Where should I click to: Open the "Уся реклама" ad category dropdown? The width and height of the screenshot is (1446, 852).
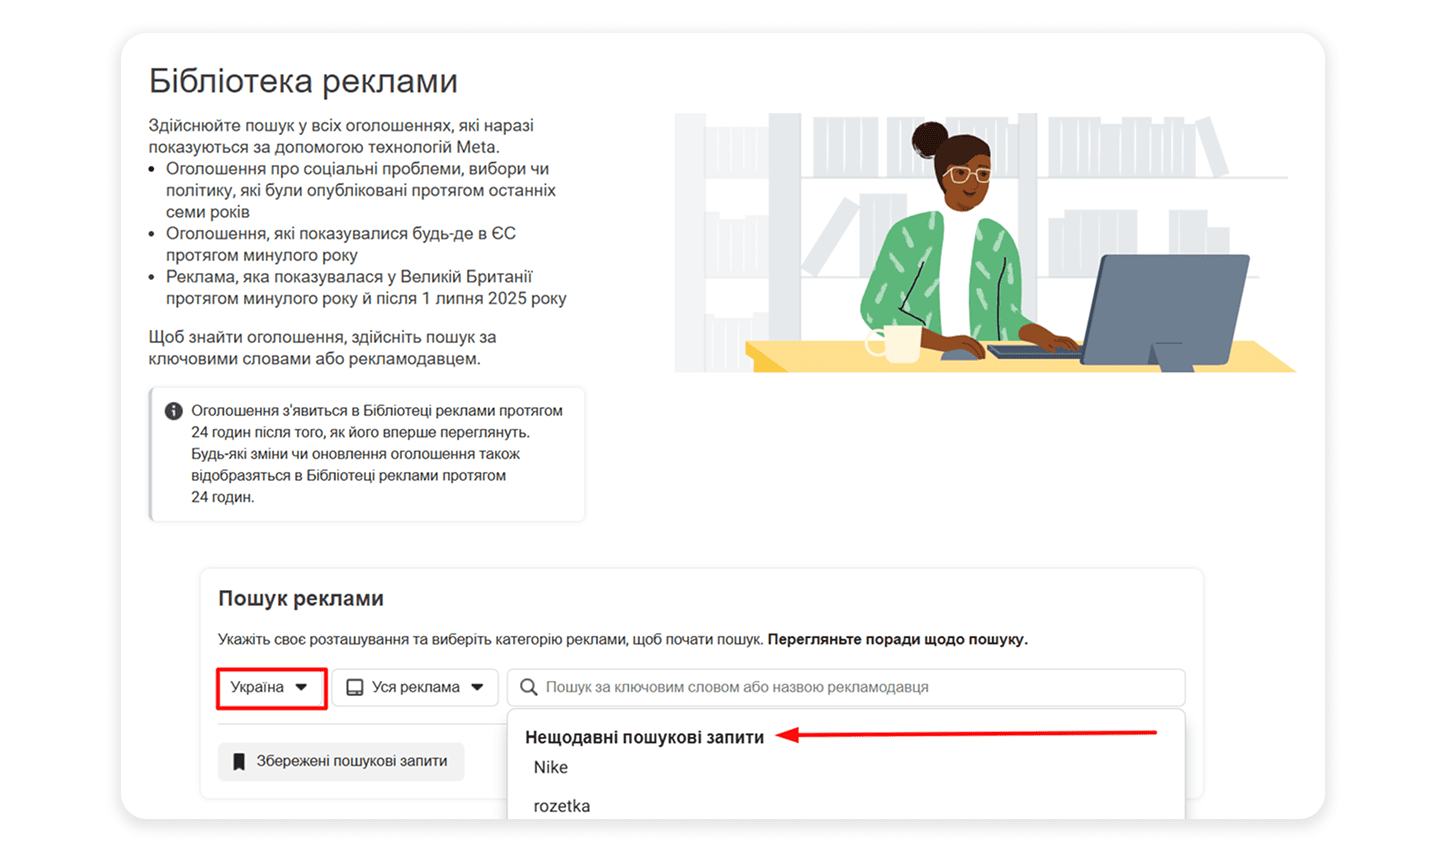(x=415, y=687)
